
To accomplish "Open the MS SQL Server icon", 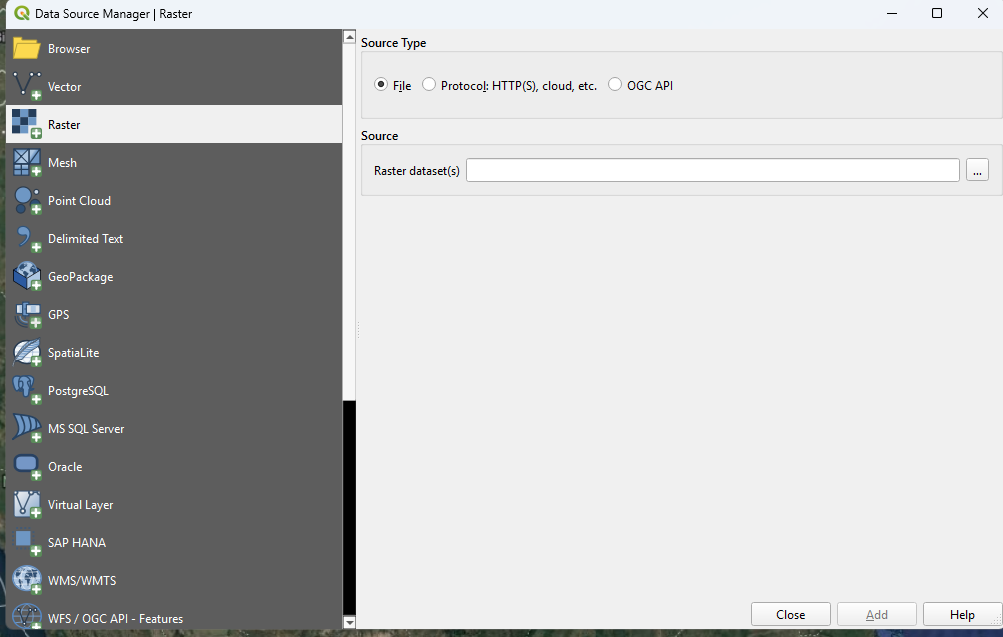I will pyautogui.click(x=26, y=429).
